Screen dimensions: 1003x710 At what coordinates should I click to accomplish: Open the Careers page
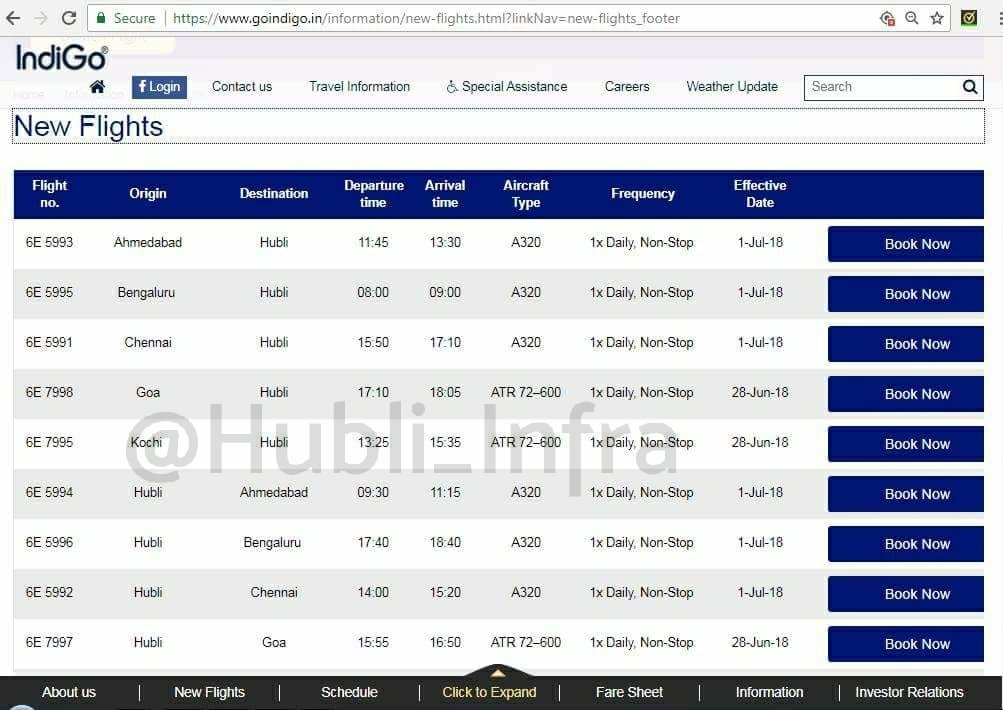pyautogui.click(x=627, y=86)
